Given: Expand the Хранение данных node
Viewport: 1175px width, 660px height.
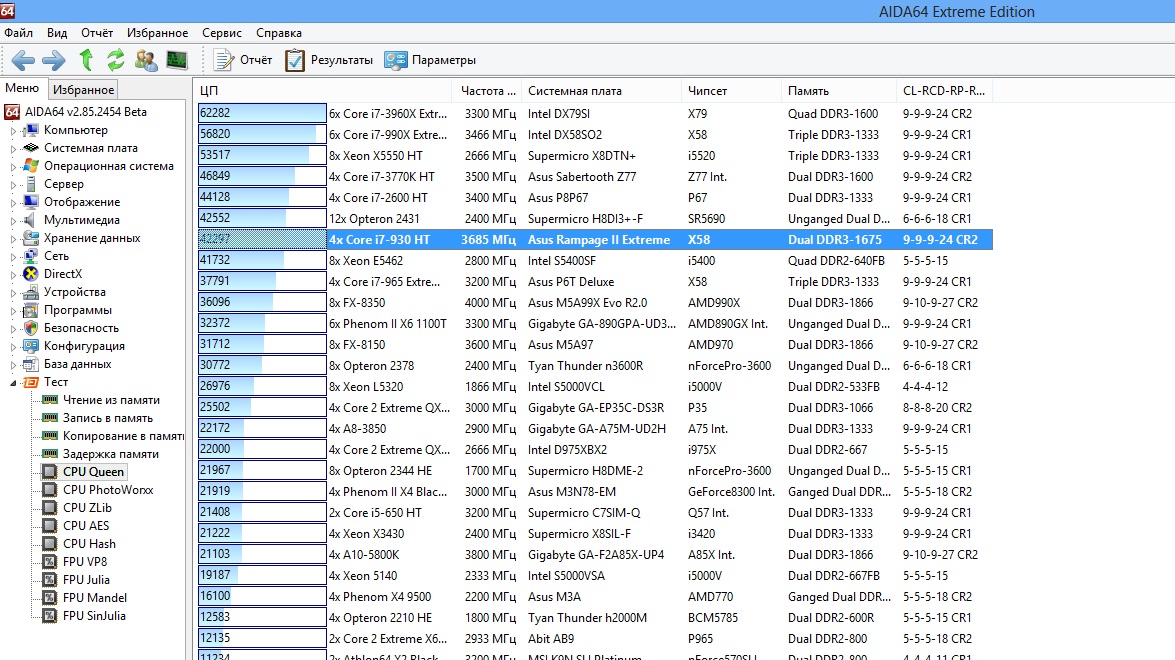Looking at the screenshot, I should point(14,239).
